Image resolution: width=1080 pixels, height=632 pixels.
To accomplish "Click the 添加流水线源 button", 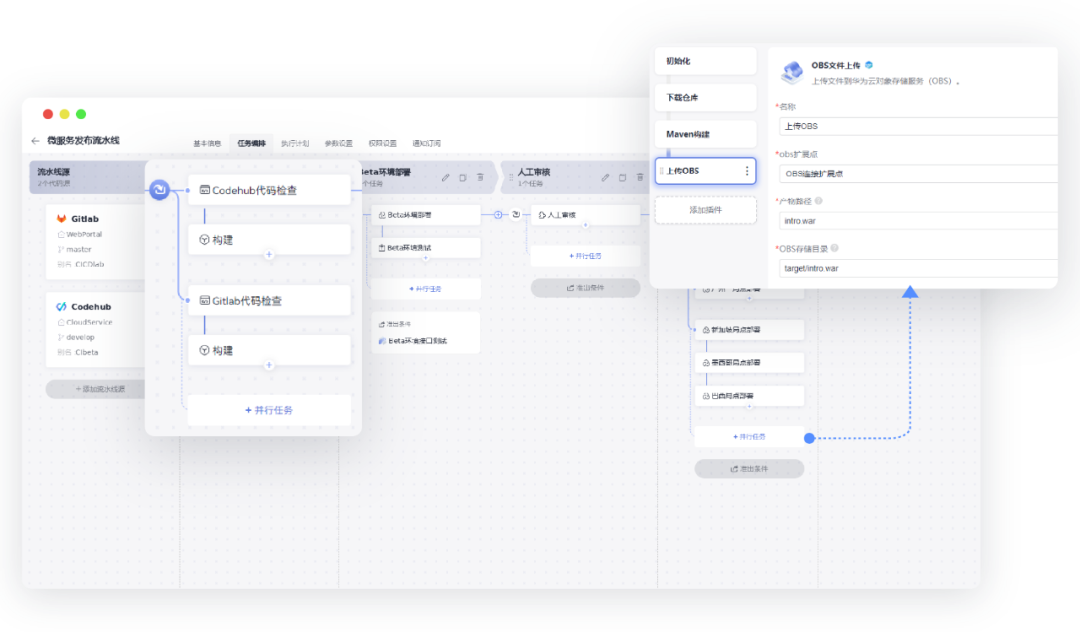I will (x=96, y=389).
